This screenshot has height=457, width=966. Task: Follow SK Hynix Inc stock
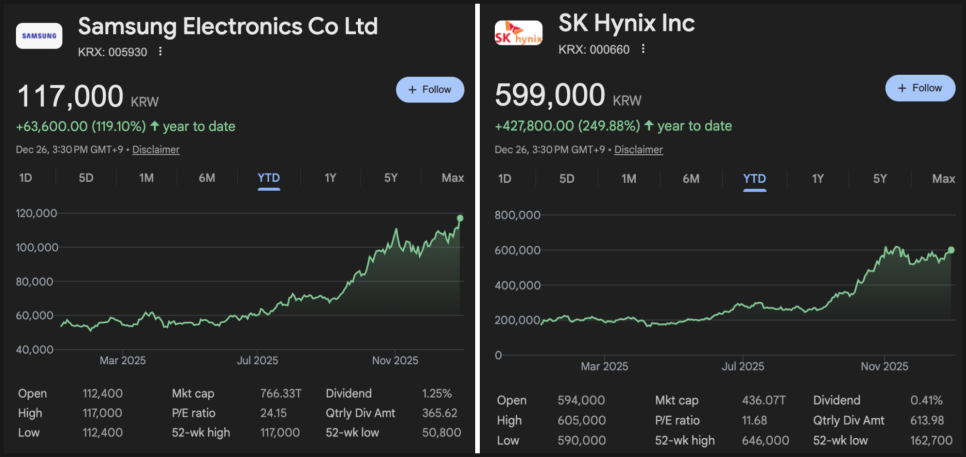pyautogui.click(x=913, y=88)
